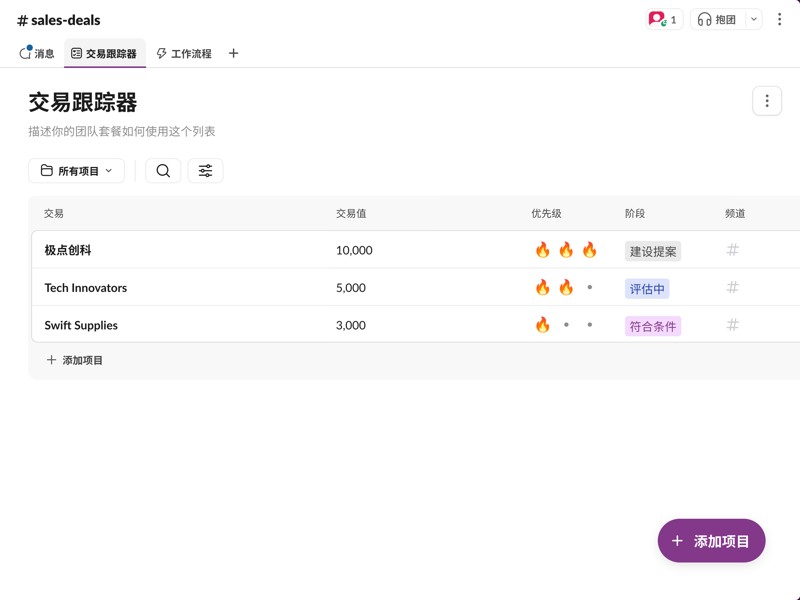
Task: Toggle the third fire on Tech Innovators priority
Action: (589, 287)
